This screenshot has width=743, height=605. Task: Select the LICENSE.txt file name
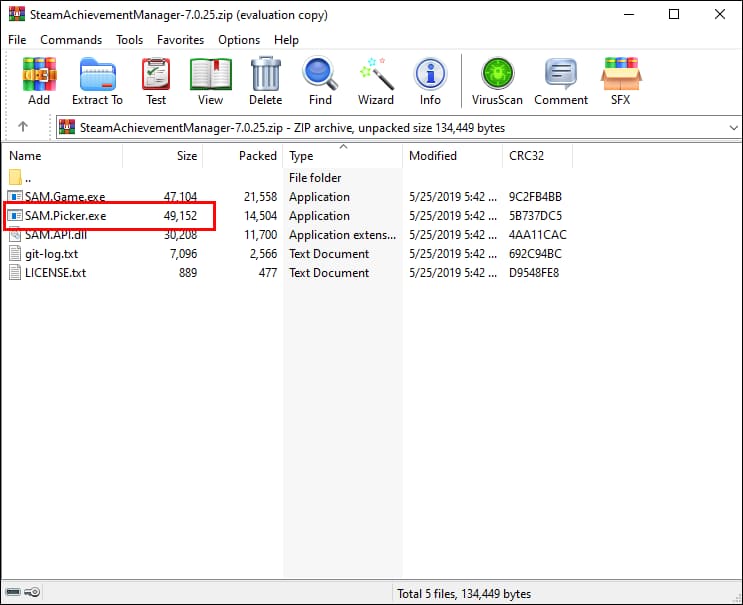(x=55, y=273)
